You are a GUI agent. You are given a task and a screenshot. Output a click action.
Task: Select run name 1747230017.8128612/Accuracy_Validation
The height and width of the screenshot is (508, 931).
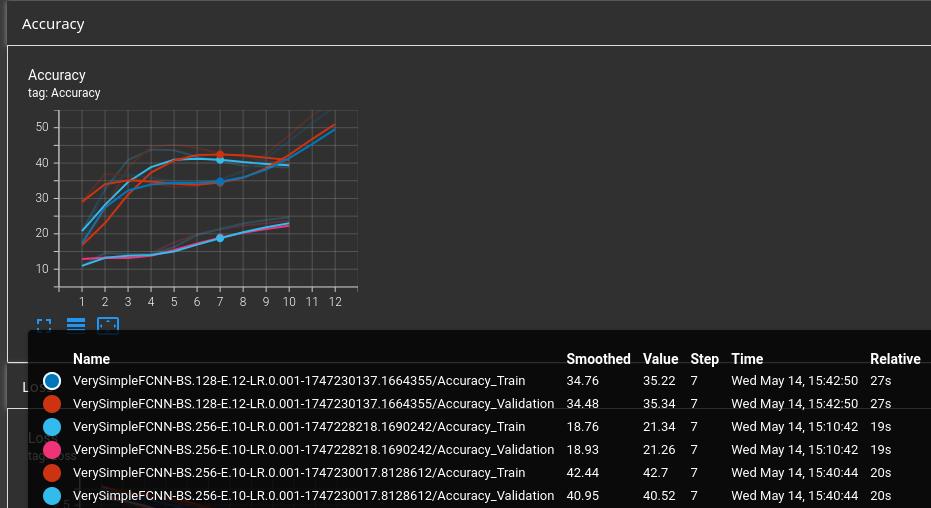point(314,496)
